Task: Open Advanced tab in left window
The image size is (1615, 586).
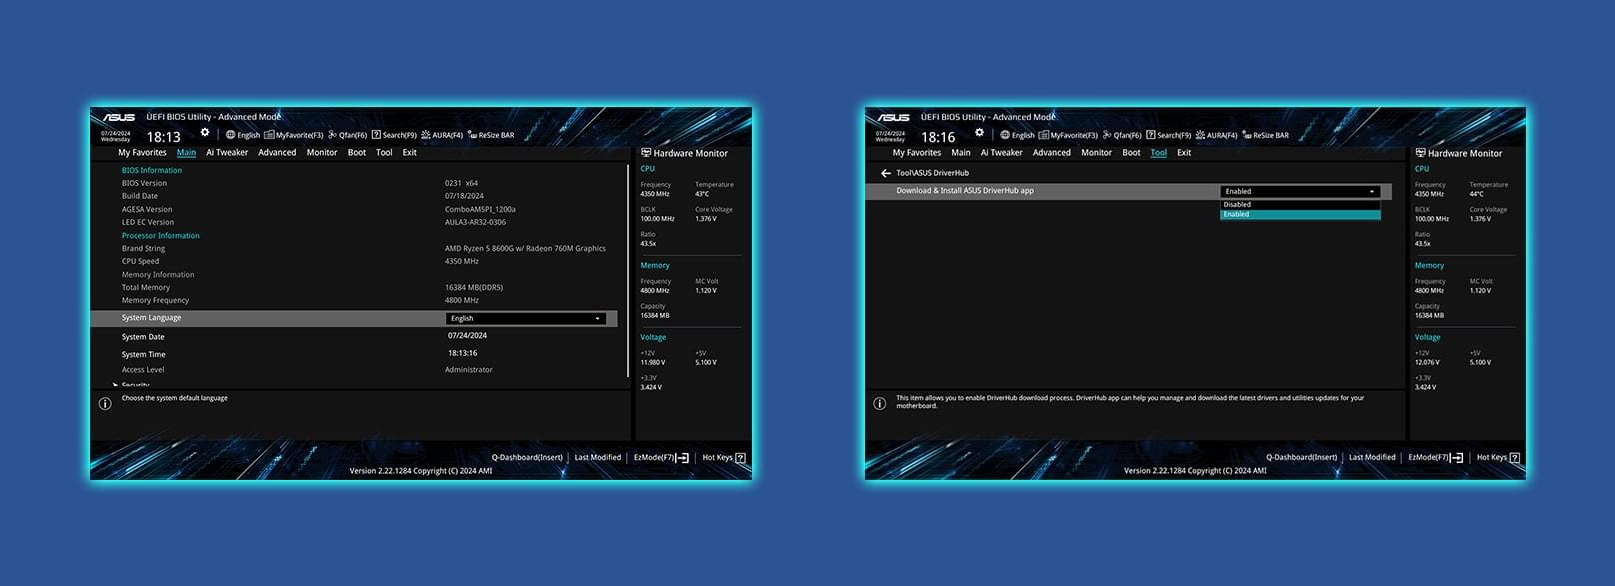Action: point(277,153)
